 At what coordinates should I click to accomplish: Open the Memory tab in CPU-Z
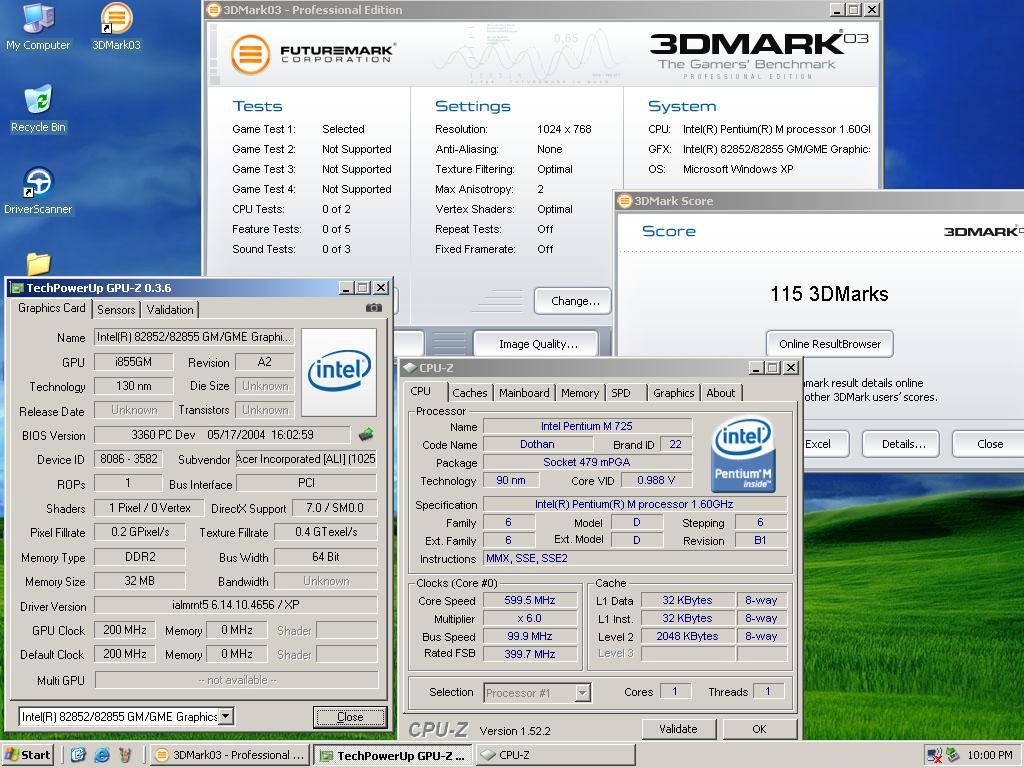click(580, 392)
